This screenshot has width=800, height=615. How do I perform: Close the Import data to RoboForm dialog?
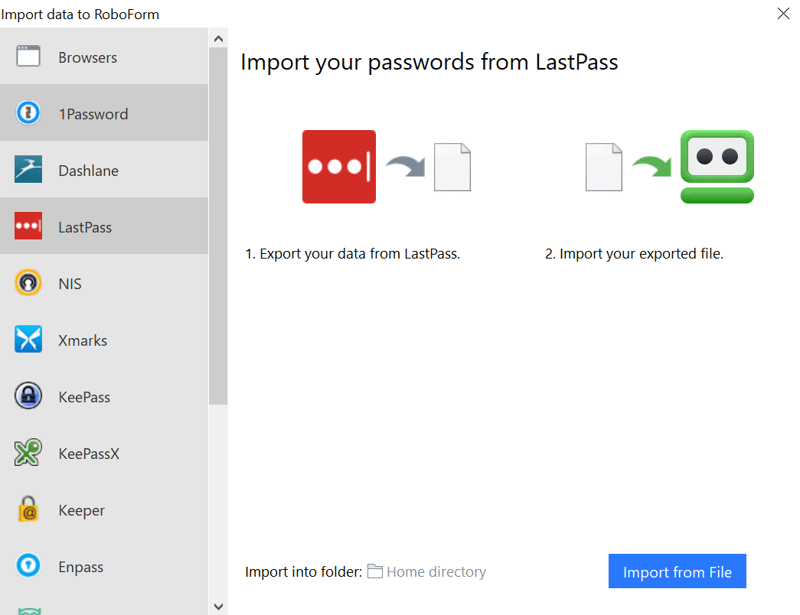pyautogui.click(x=783, y=13)
